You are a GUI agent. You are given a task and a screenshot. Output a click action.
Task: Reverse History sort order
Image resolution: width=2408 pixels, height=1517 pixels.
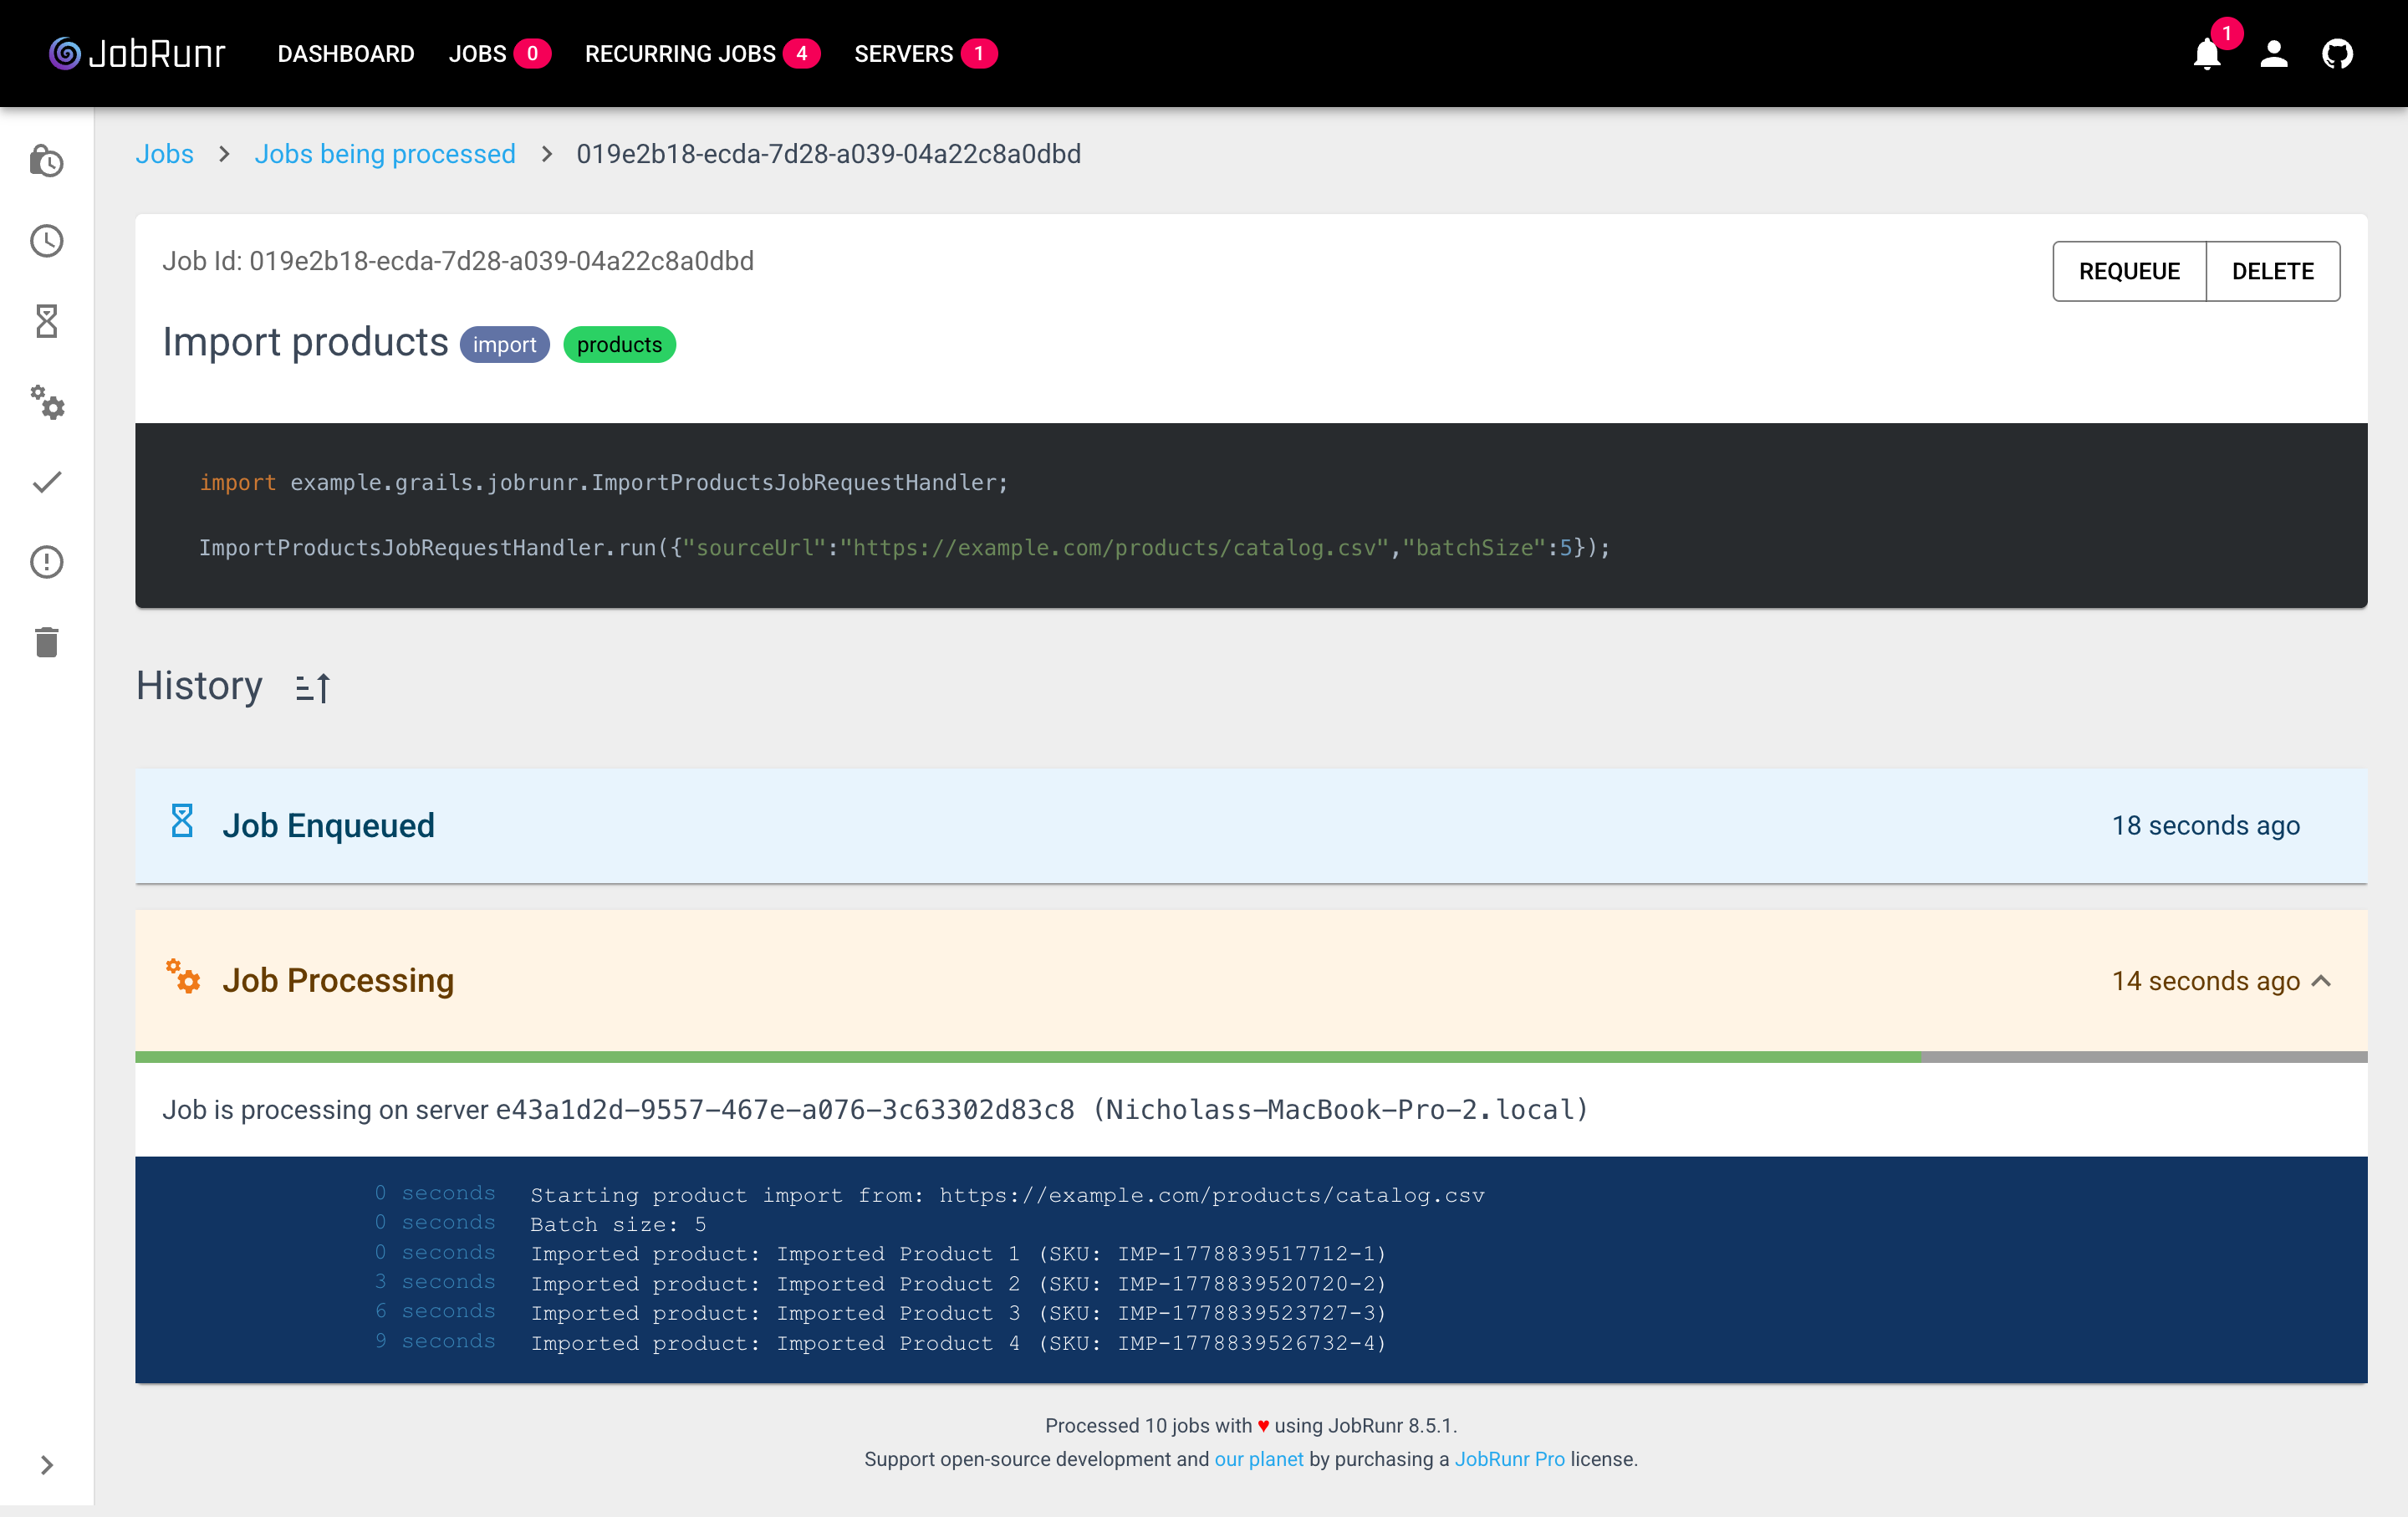tap(313, 688)
